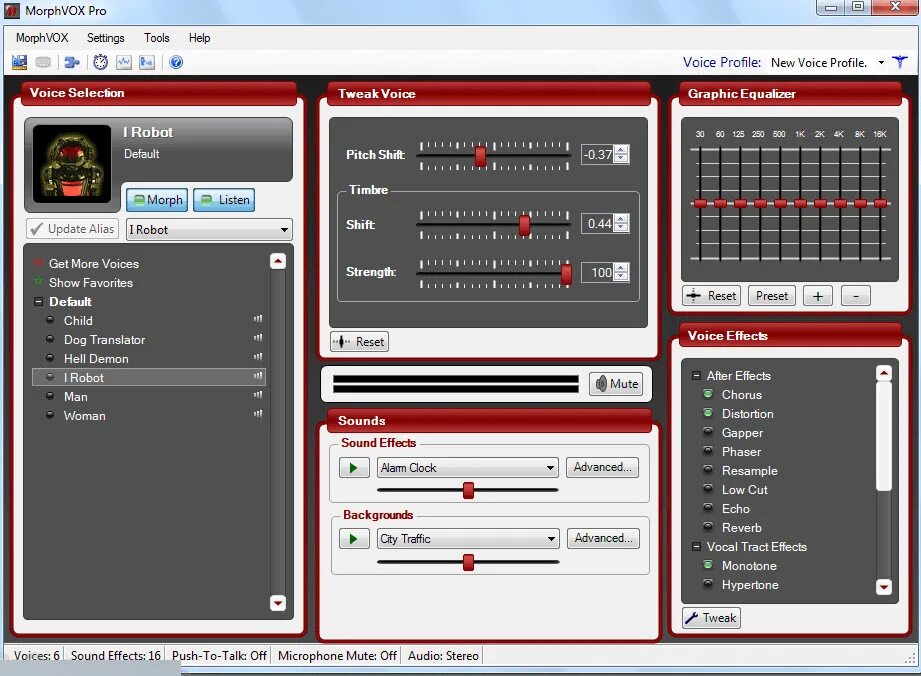Open Advanced options for Backgrounds
The height and width of the screenshot is (676, 921).
coord(603,538)
